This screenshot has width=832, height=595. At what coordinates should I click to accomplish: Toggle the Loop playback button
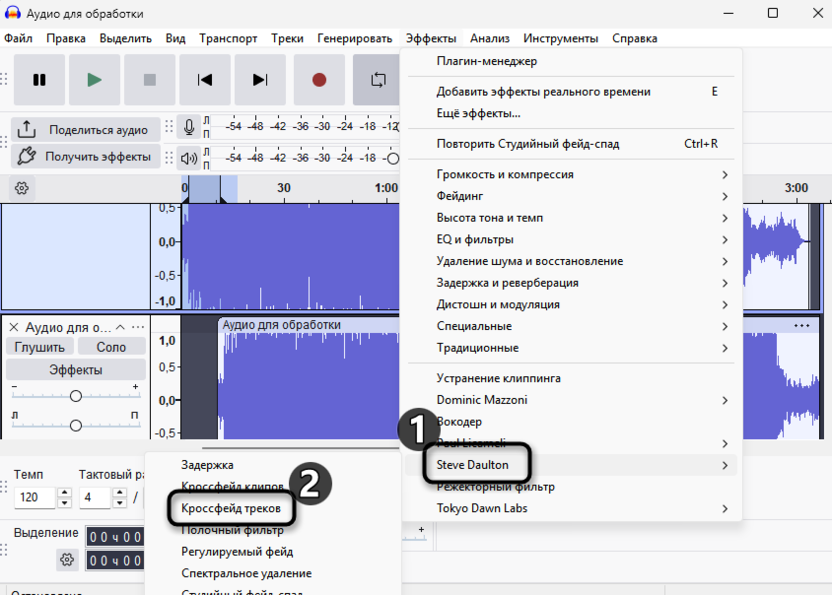click(378, 80)
